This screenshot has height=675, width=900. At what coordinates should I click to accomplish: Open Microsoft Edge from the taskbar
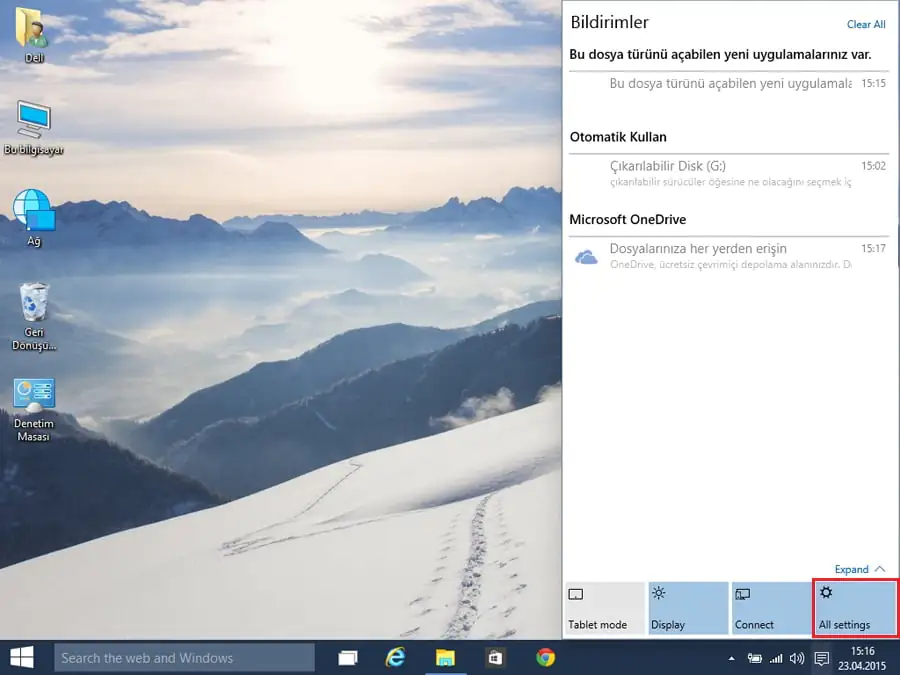pos(396,658)
